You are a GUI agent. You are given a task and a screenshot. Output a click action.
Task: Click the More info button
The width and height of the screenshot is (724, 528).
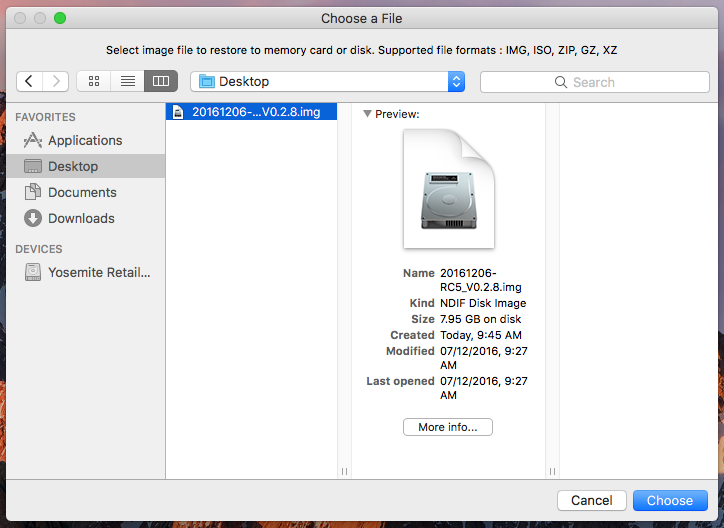point(447,427)
